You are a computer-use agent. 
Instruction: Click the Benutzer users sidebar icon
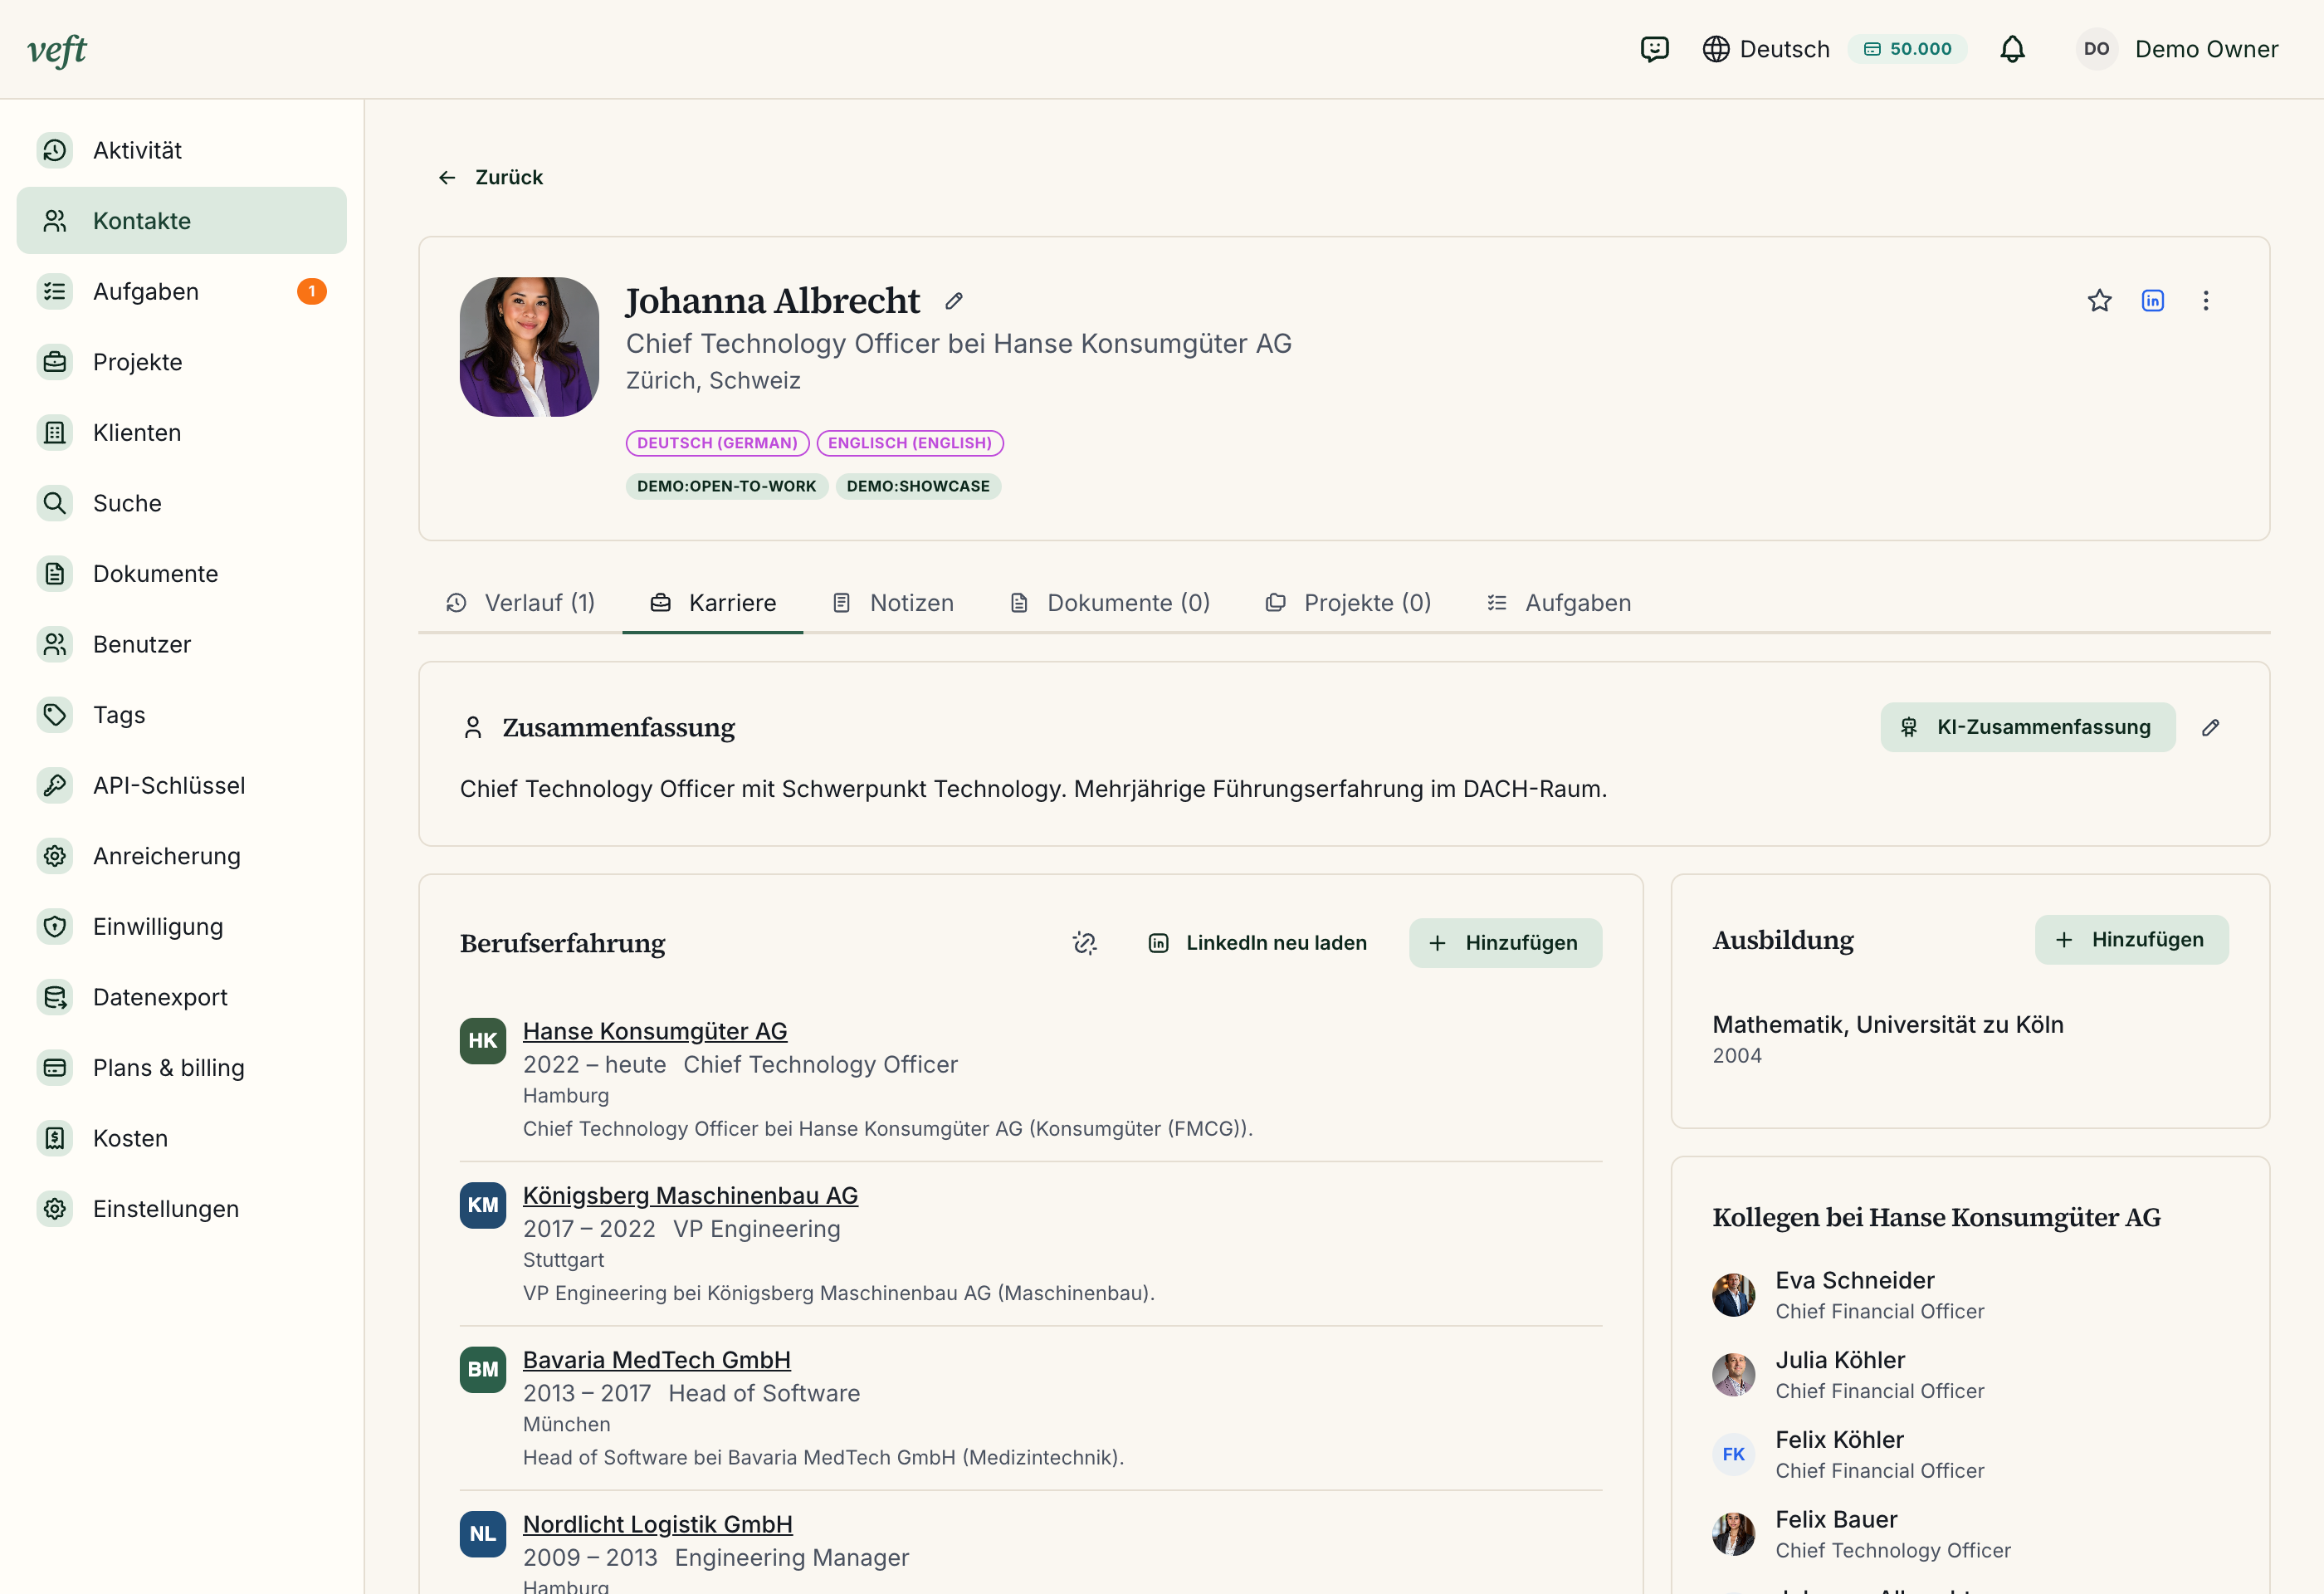55,644
